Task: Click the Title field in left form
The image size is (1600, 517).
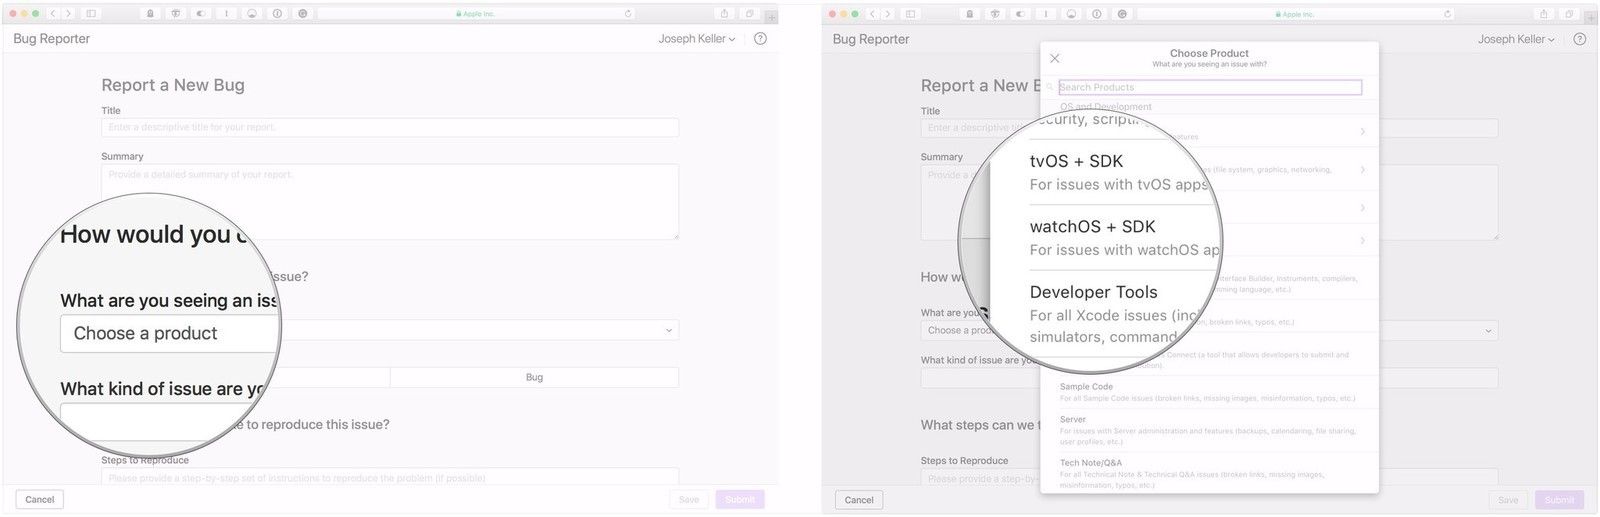Action: pyautogui.click(x=389, y=128)
